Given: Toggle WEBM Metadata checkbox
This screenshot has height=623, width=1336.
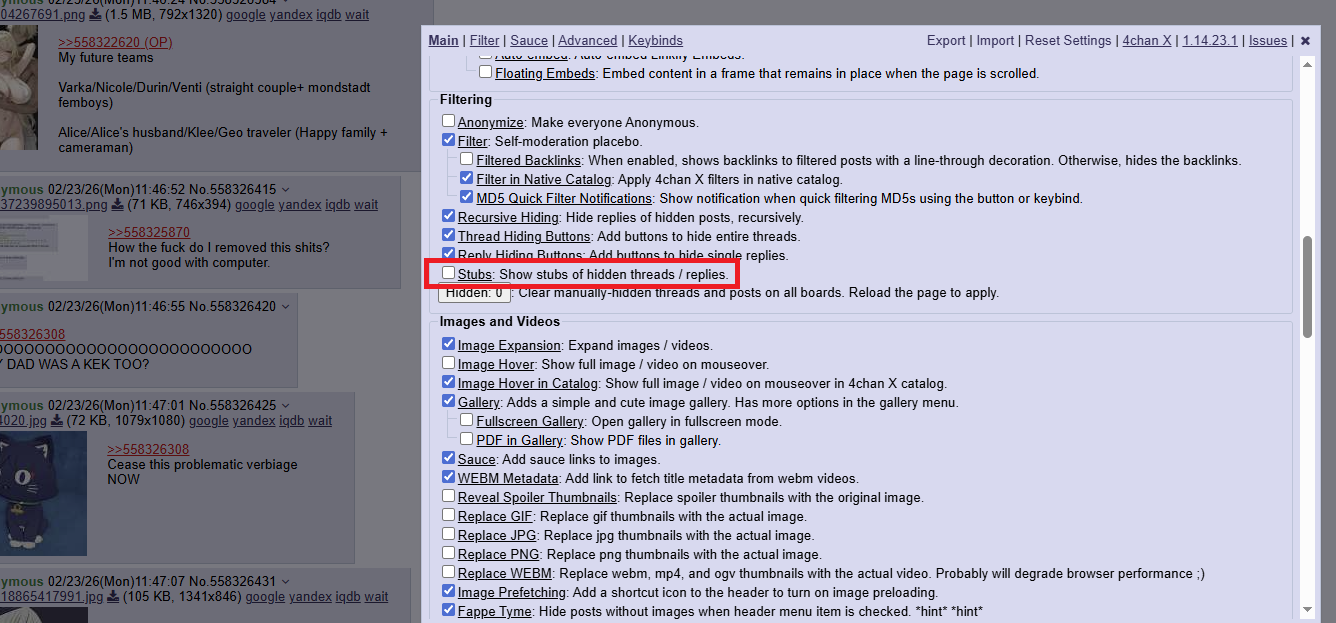Looking at the screenshot, I should (x=449, y=478).
